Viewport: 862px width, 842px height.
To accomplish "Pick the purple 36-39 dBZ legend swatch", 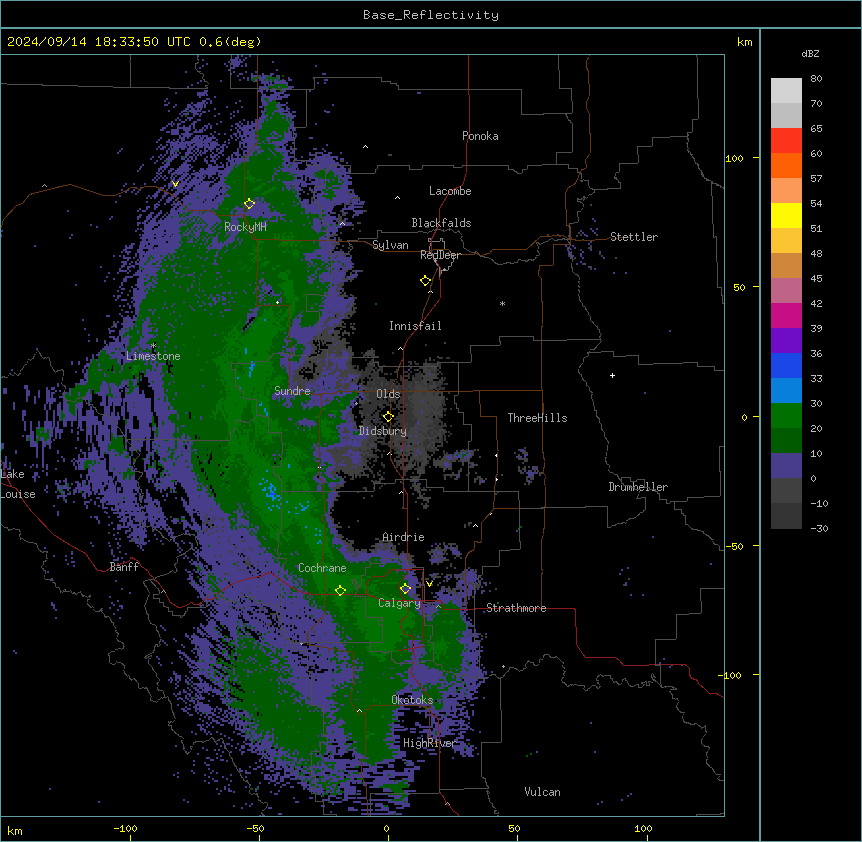I will pyautogui.click(x=786, y=341).
